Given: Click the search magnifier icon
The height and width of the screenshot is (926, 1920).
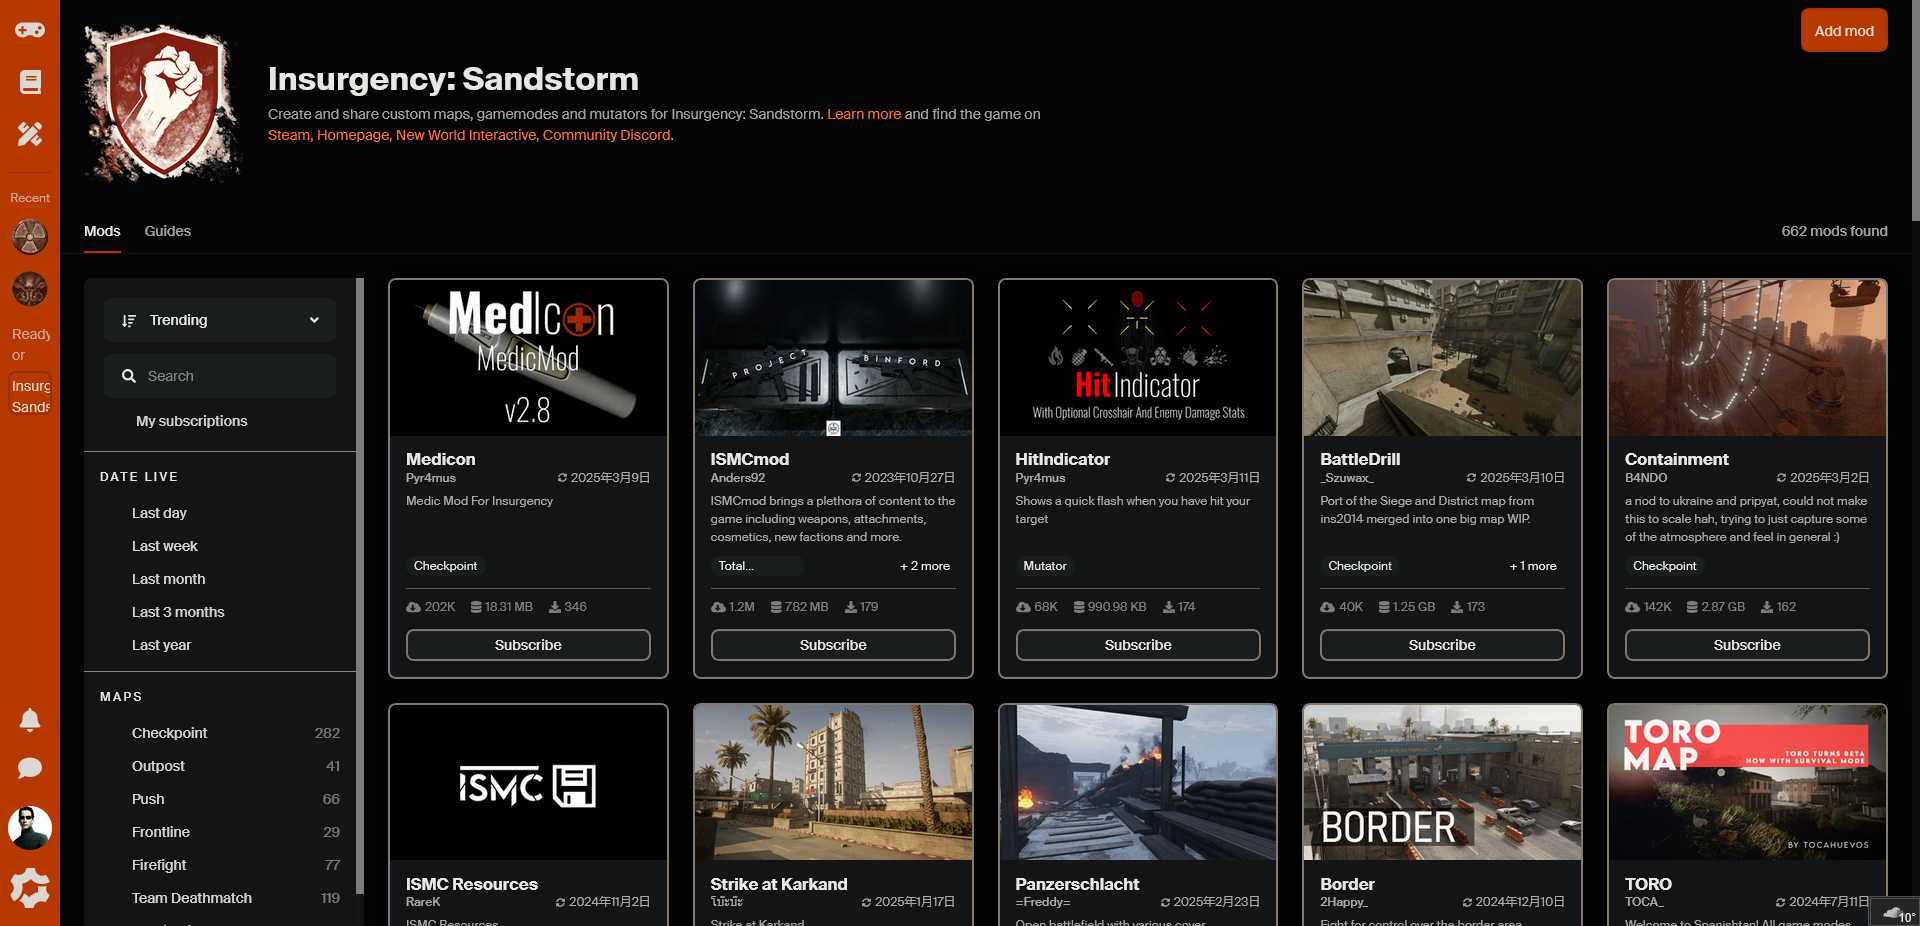Looking at the screenshot, I should pos(129,376).
